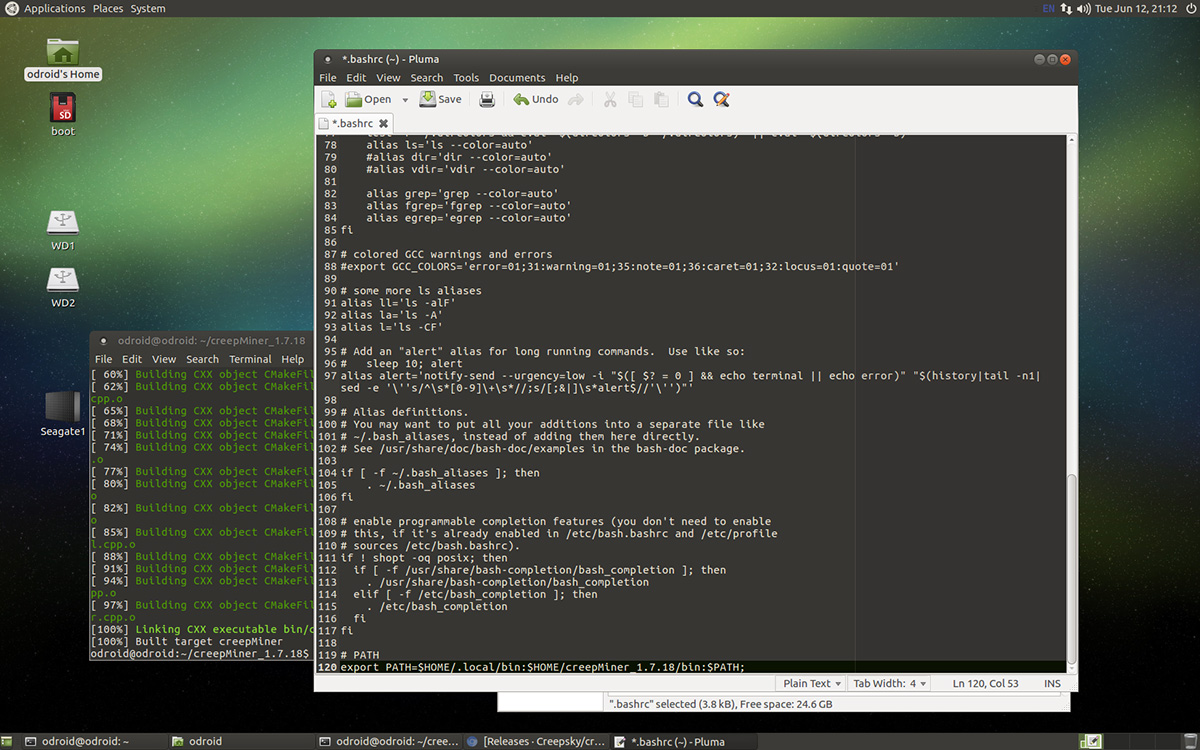Open the clock showing Tue Jun 12
The image size is (1200, 750).
(1134, 9)
